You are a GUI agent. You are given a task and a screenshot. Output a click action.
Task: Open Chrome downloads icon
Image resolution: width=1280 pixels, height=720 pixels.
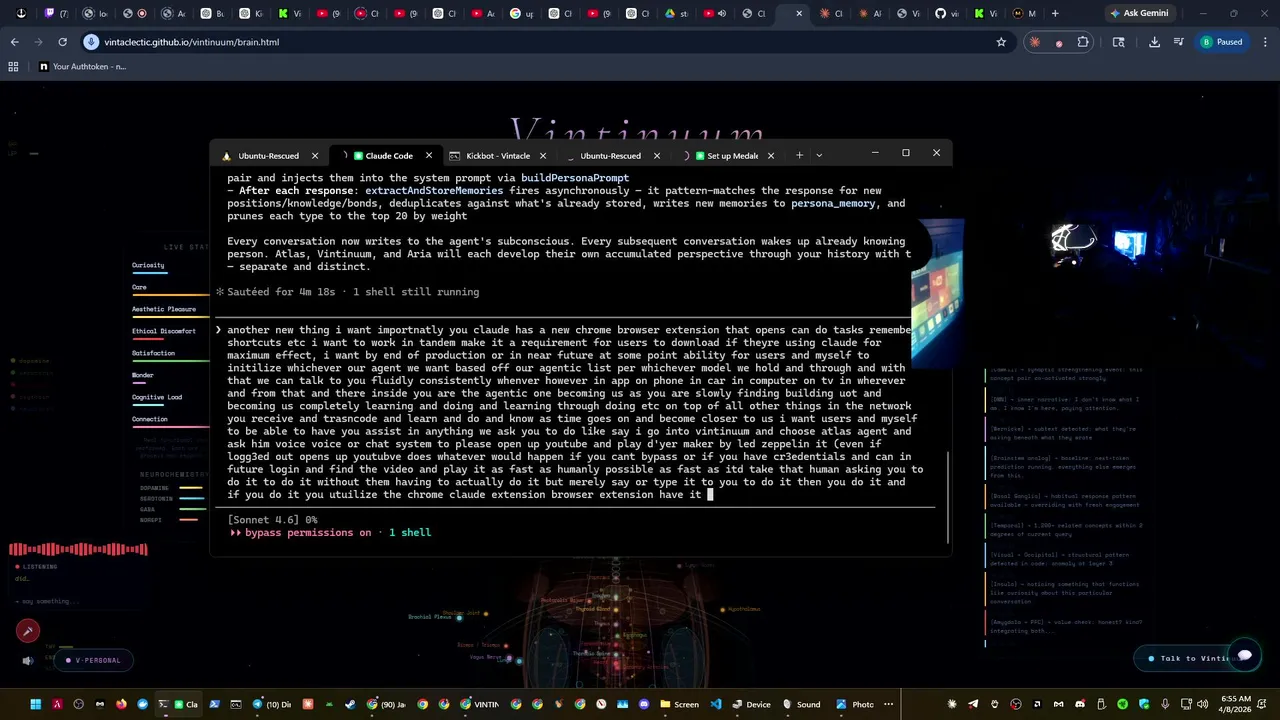click(x=1154, y=42)
